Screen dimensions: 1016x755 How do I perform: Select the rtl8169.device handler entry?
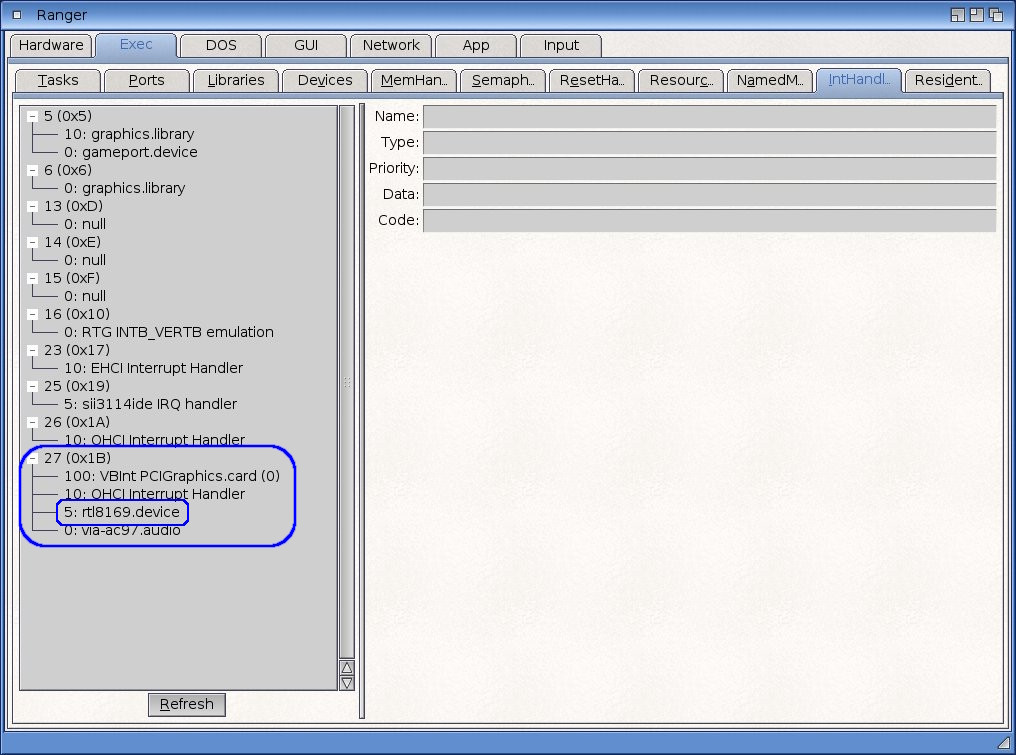click(122, 512)
